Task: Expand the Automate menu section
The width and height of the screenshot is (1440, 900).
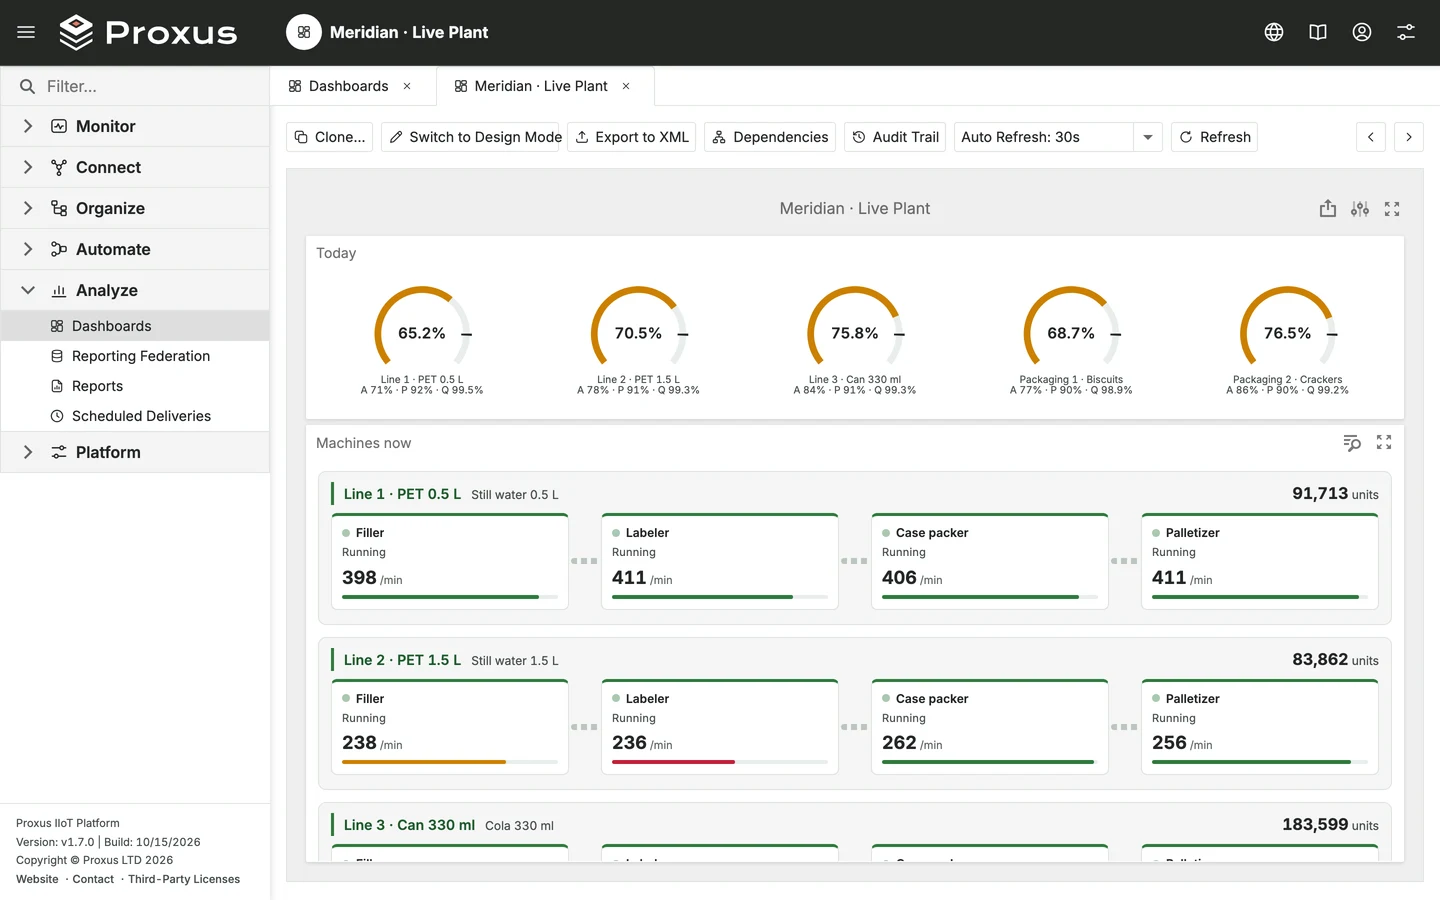Action: pyautogui.click(x=28, y=249)
